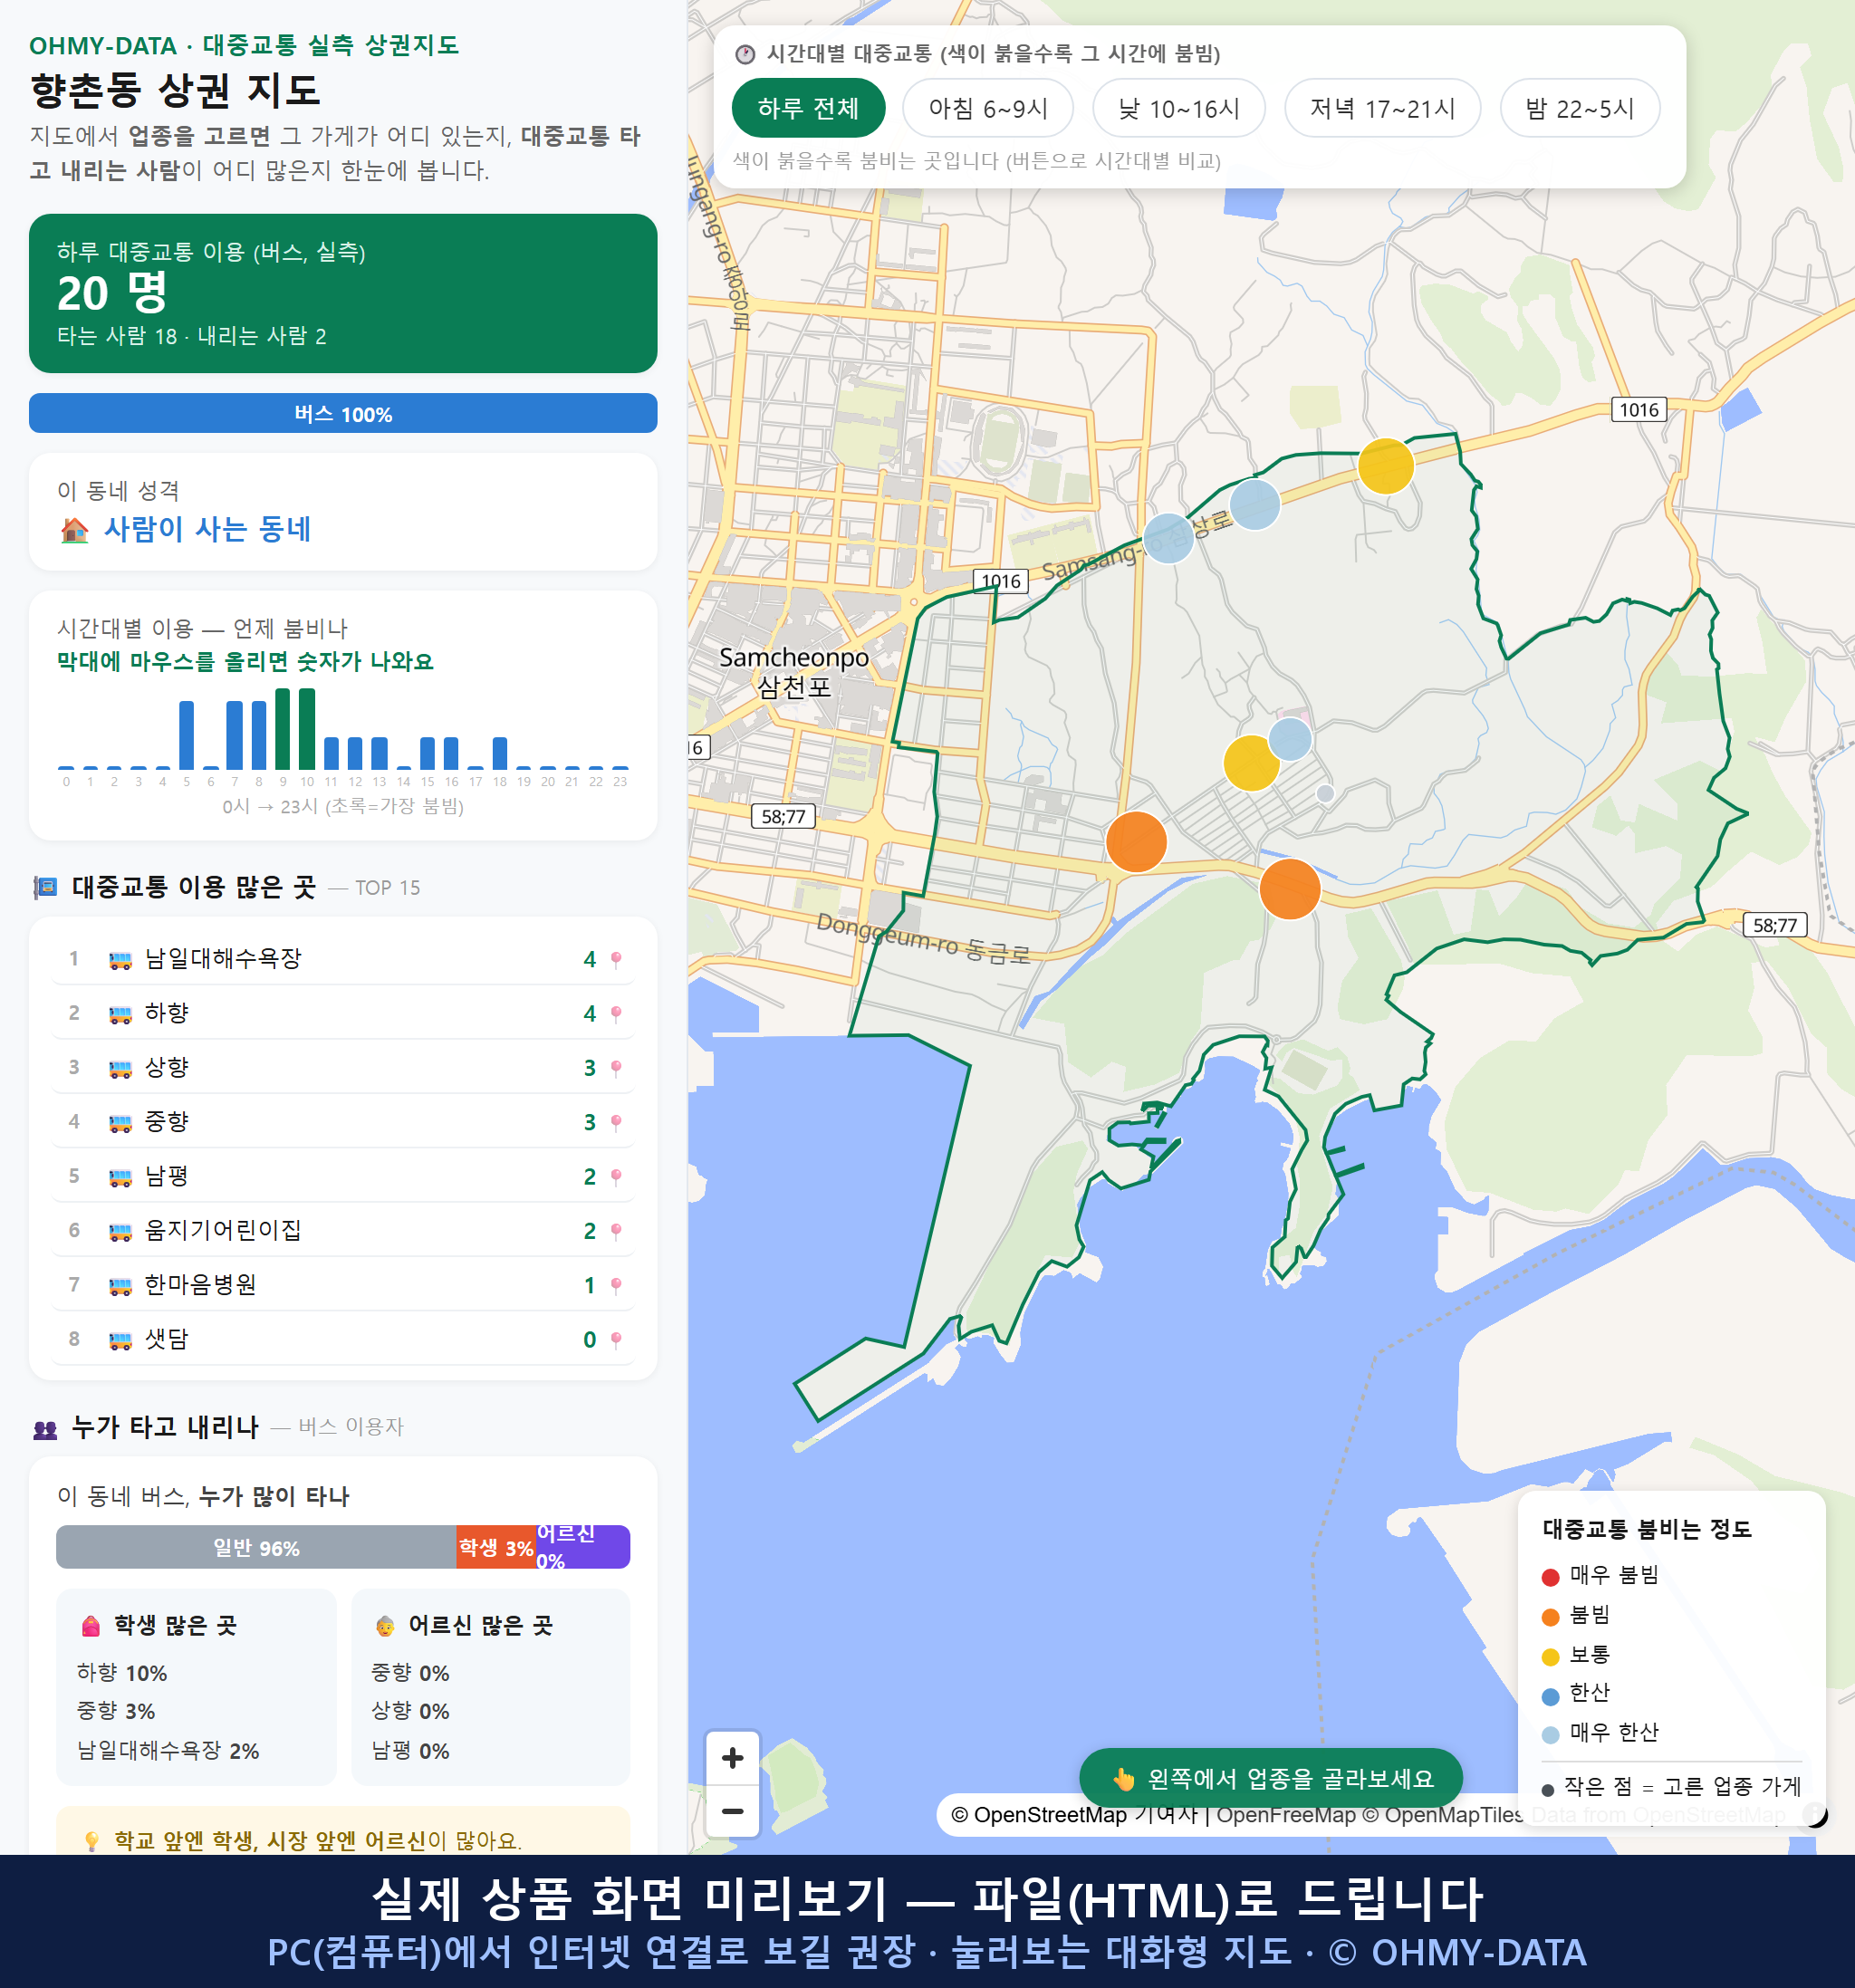Viewport: 1855px width, 1988px height.
Task: Click the 어르신 0% purple segment
Action: pos(583,1547)
